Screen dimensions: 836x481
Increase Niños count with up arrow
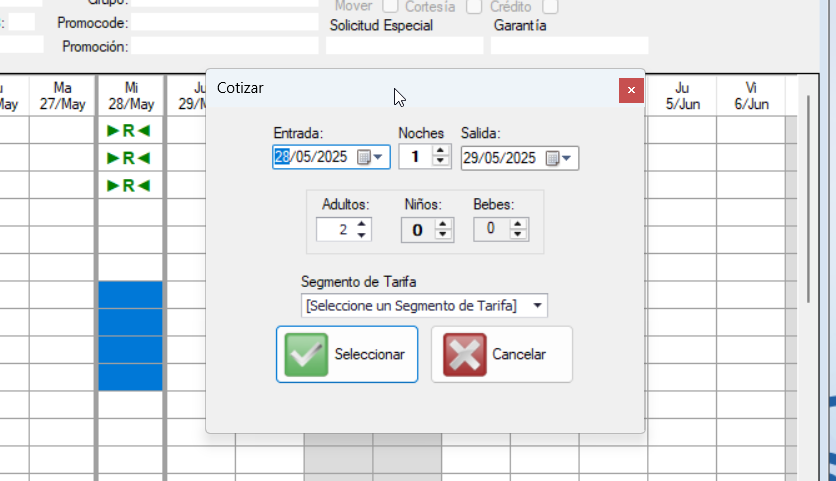(x=443, y=224)
